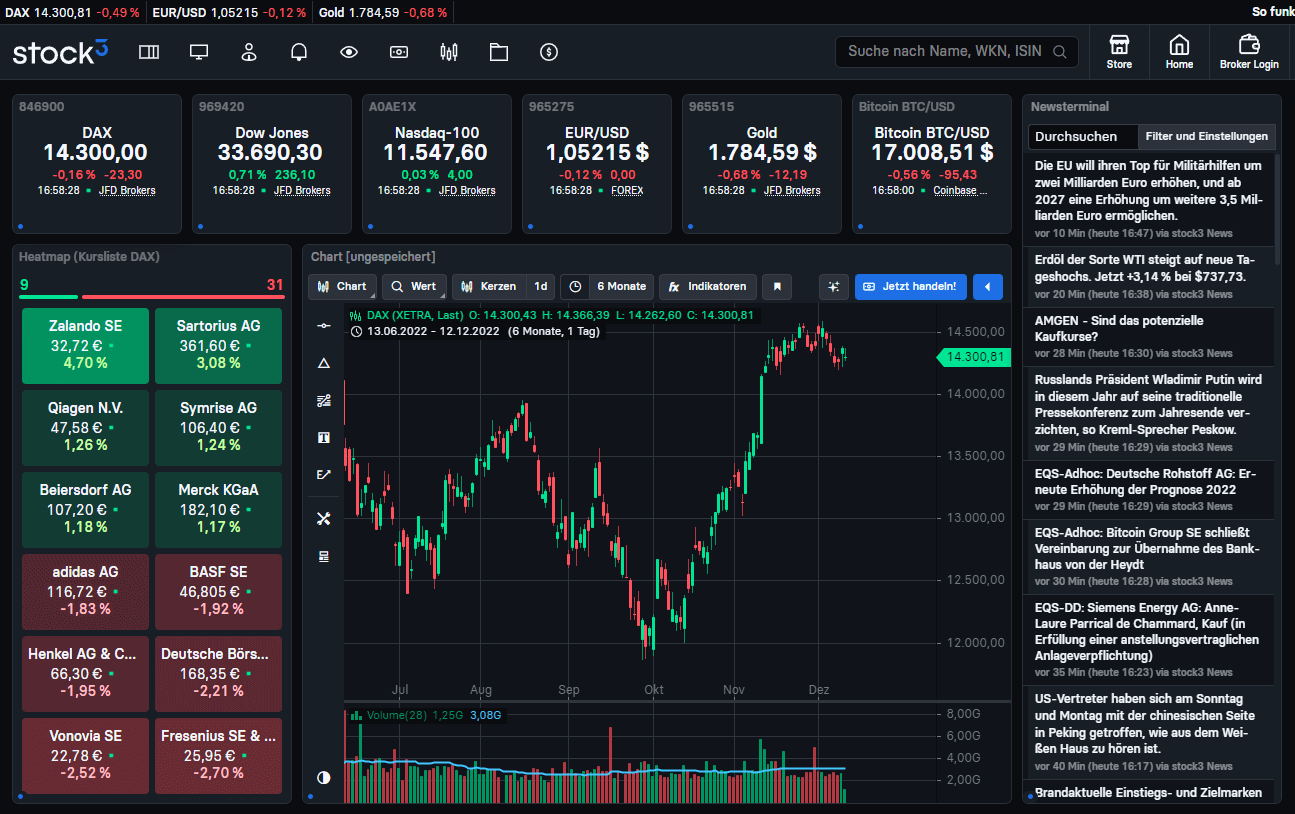
Task: Open the experts person icon in the top bar
Action: tap(249, 52)
